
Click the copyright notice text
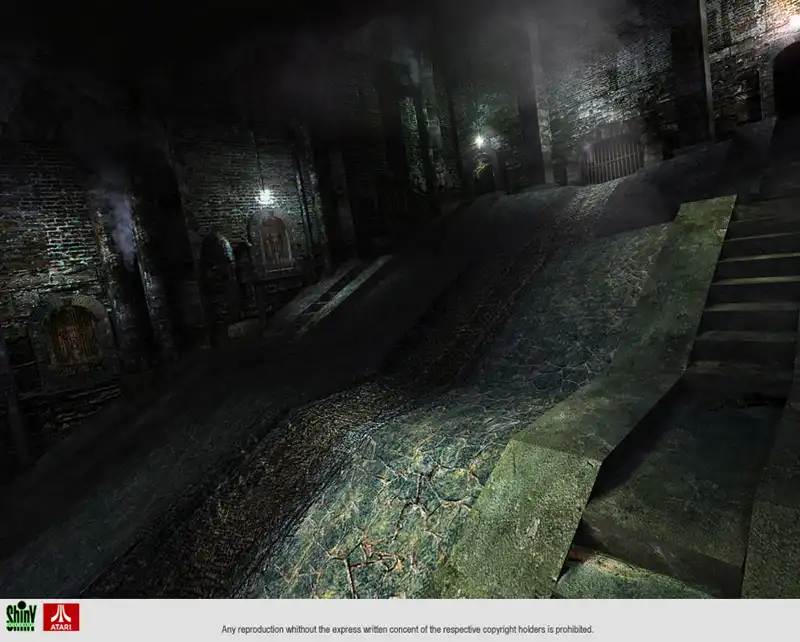pos(407,629)
